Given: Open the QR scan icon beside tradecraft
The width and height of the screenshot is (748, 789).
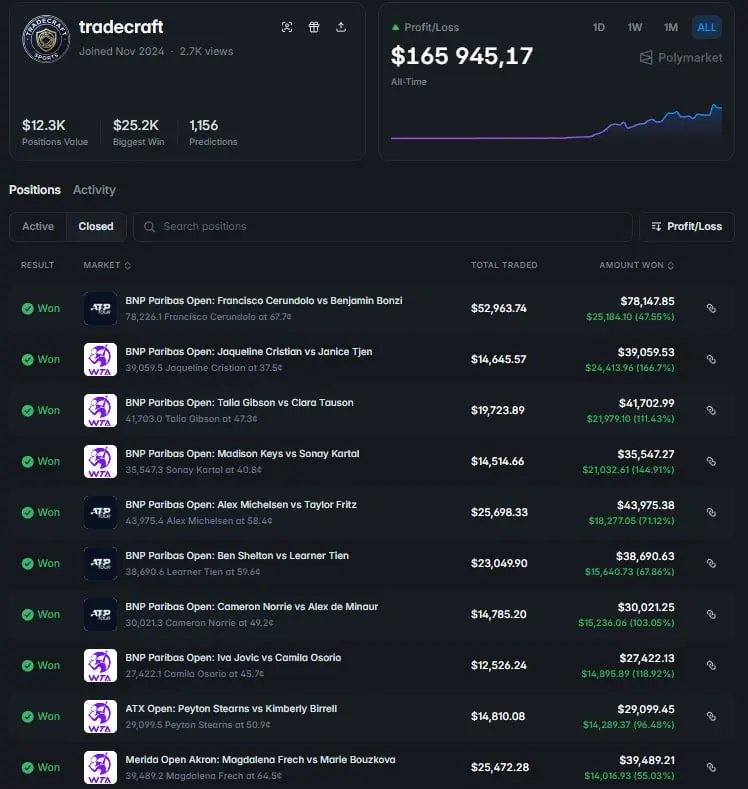Looking at the screenshot, I should pos(287,27).
